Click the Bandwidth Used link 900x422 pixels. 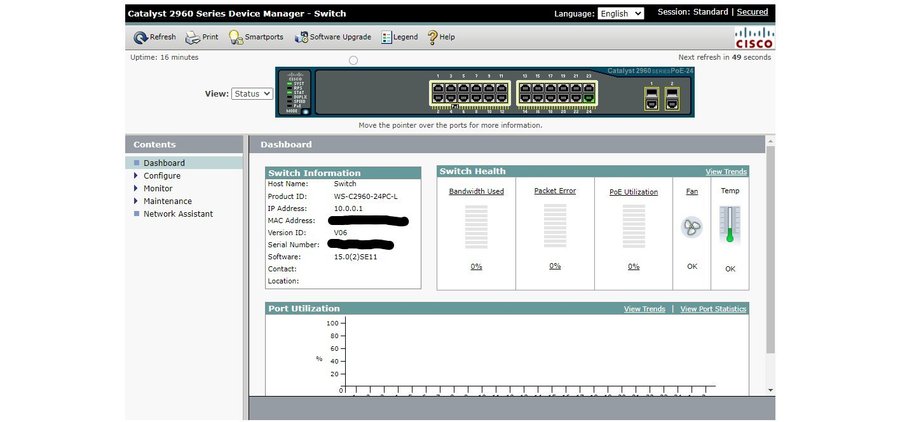[476, 191]
